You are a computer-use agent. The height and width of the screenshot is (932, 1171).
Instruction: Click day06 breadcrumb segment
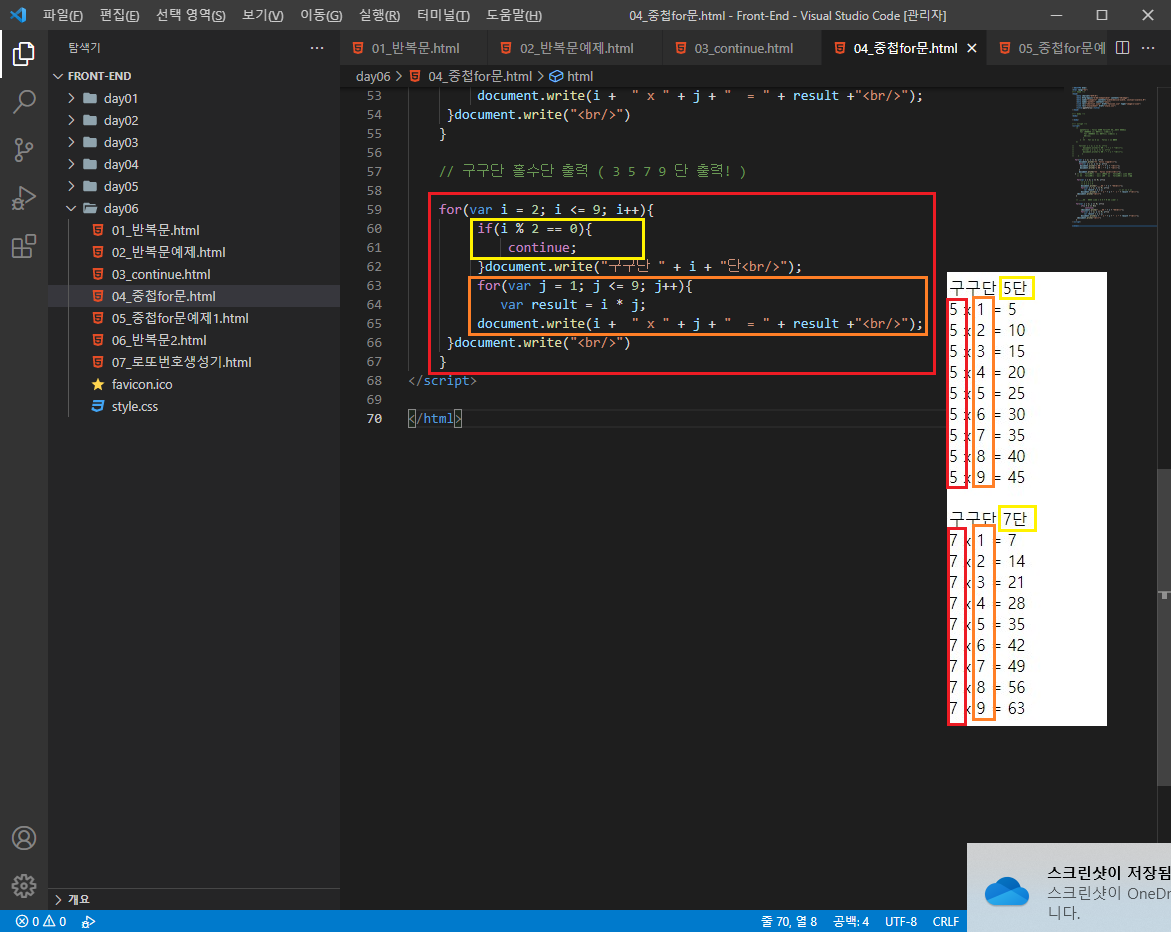tap(373, 76)
